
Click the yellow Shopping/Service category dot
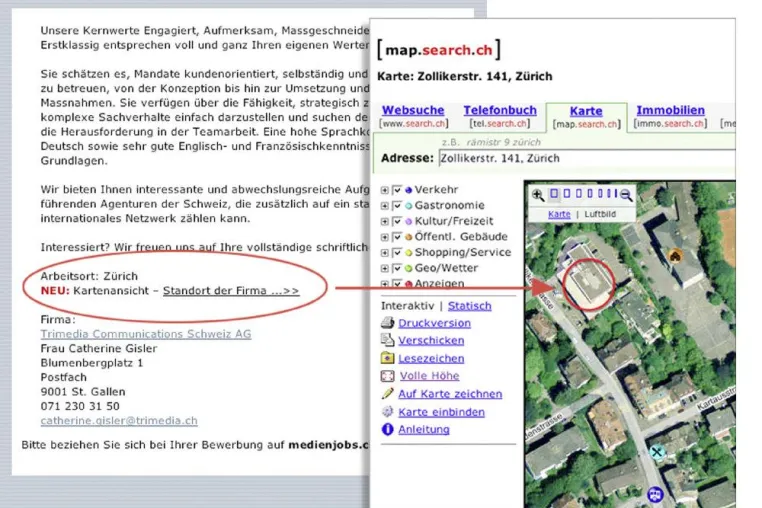[409, 252]
